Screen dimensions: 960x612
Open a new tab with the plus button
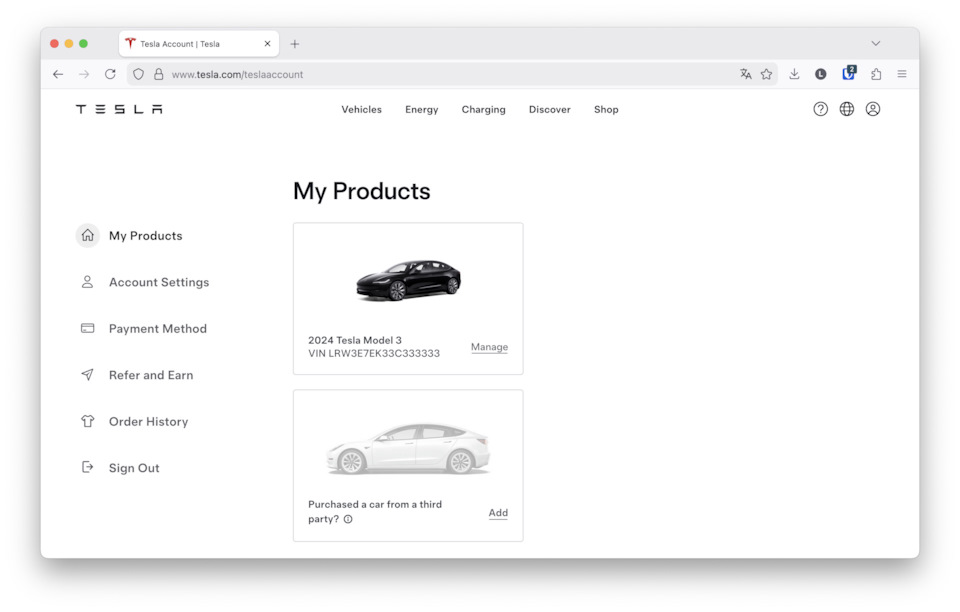coord(294,44)
